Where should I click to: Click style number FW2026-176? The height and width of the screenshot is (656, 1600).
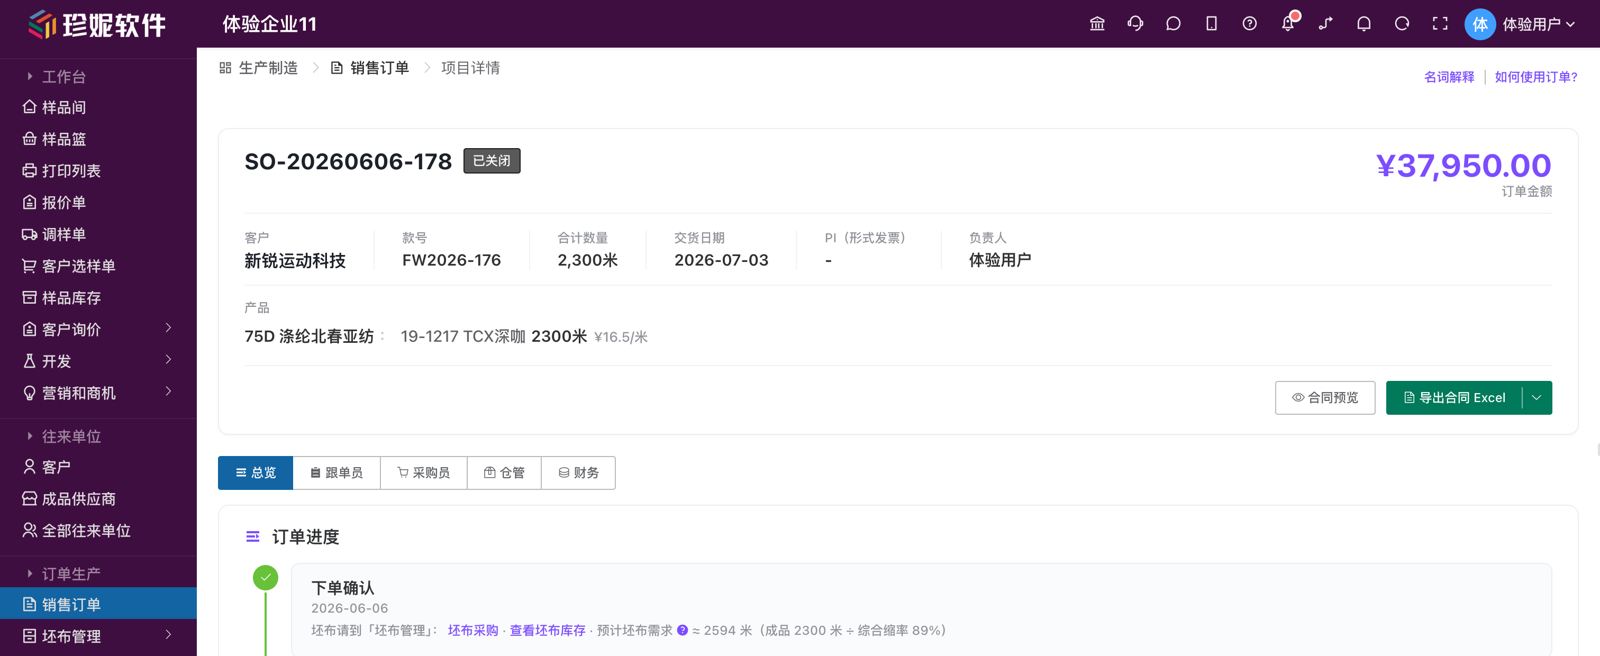[x=452, y=260]
